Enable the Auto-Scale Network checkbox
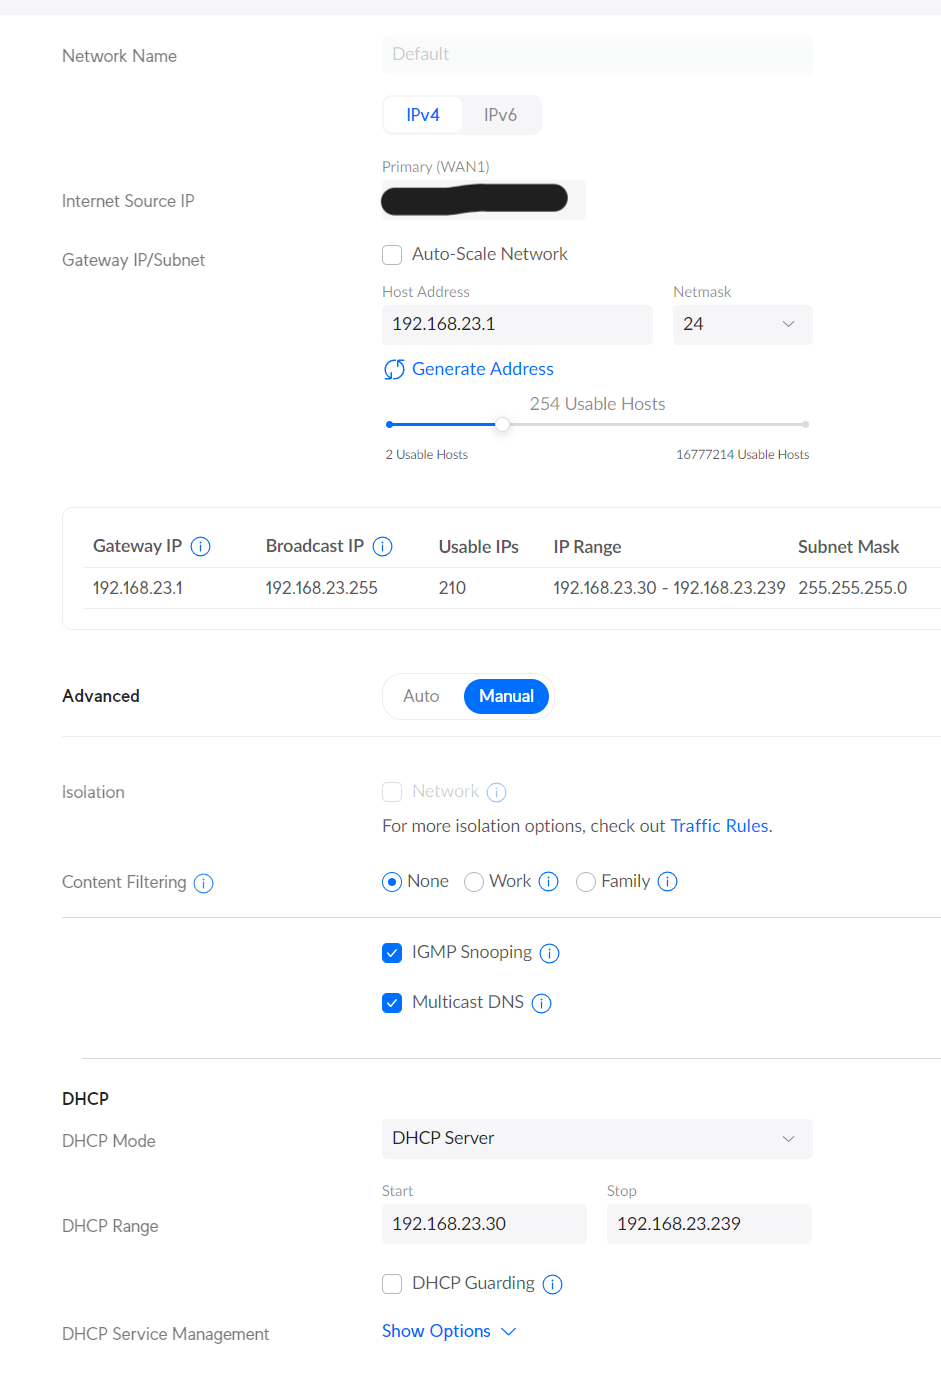The height and width of the screenshot is (1386, 941). click(x=392, y=255)
